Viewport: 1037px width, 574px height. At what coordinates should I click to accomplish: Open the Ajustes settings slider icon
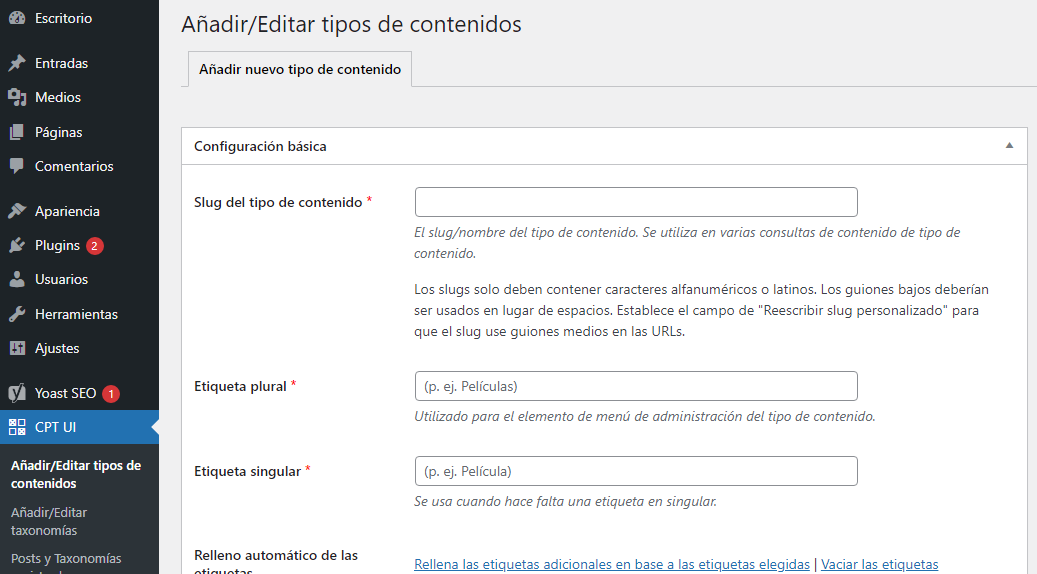click(x=17, y=348)
